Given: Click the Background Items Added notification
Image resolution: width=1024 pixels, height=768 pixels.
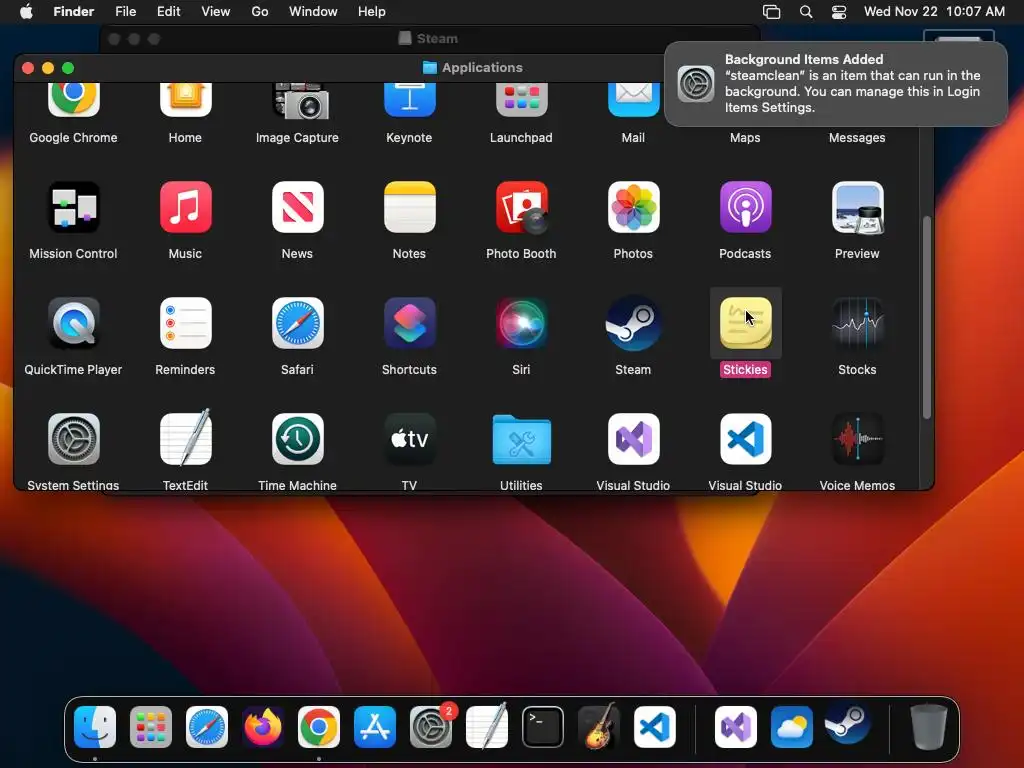Looking at the screenshot, I should click(x=836, y=84).
